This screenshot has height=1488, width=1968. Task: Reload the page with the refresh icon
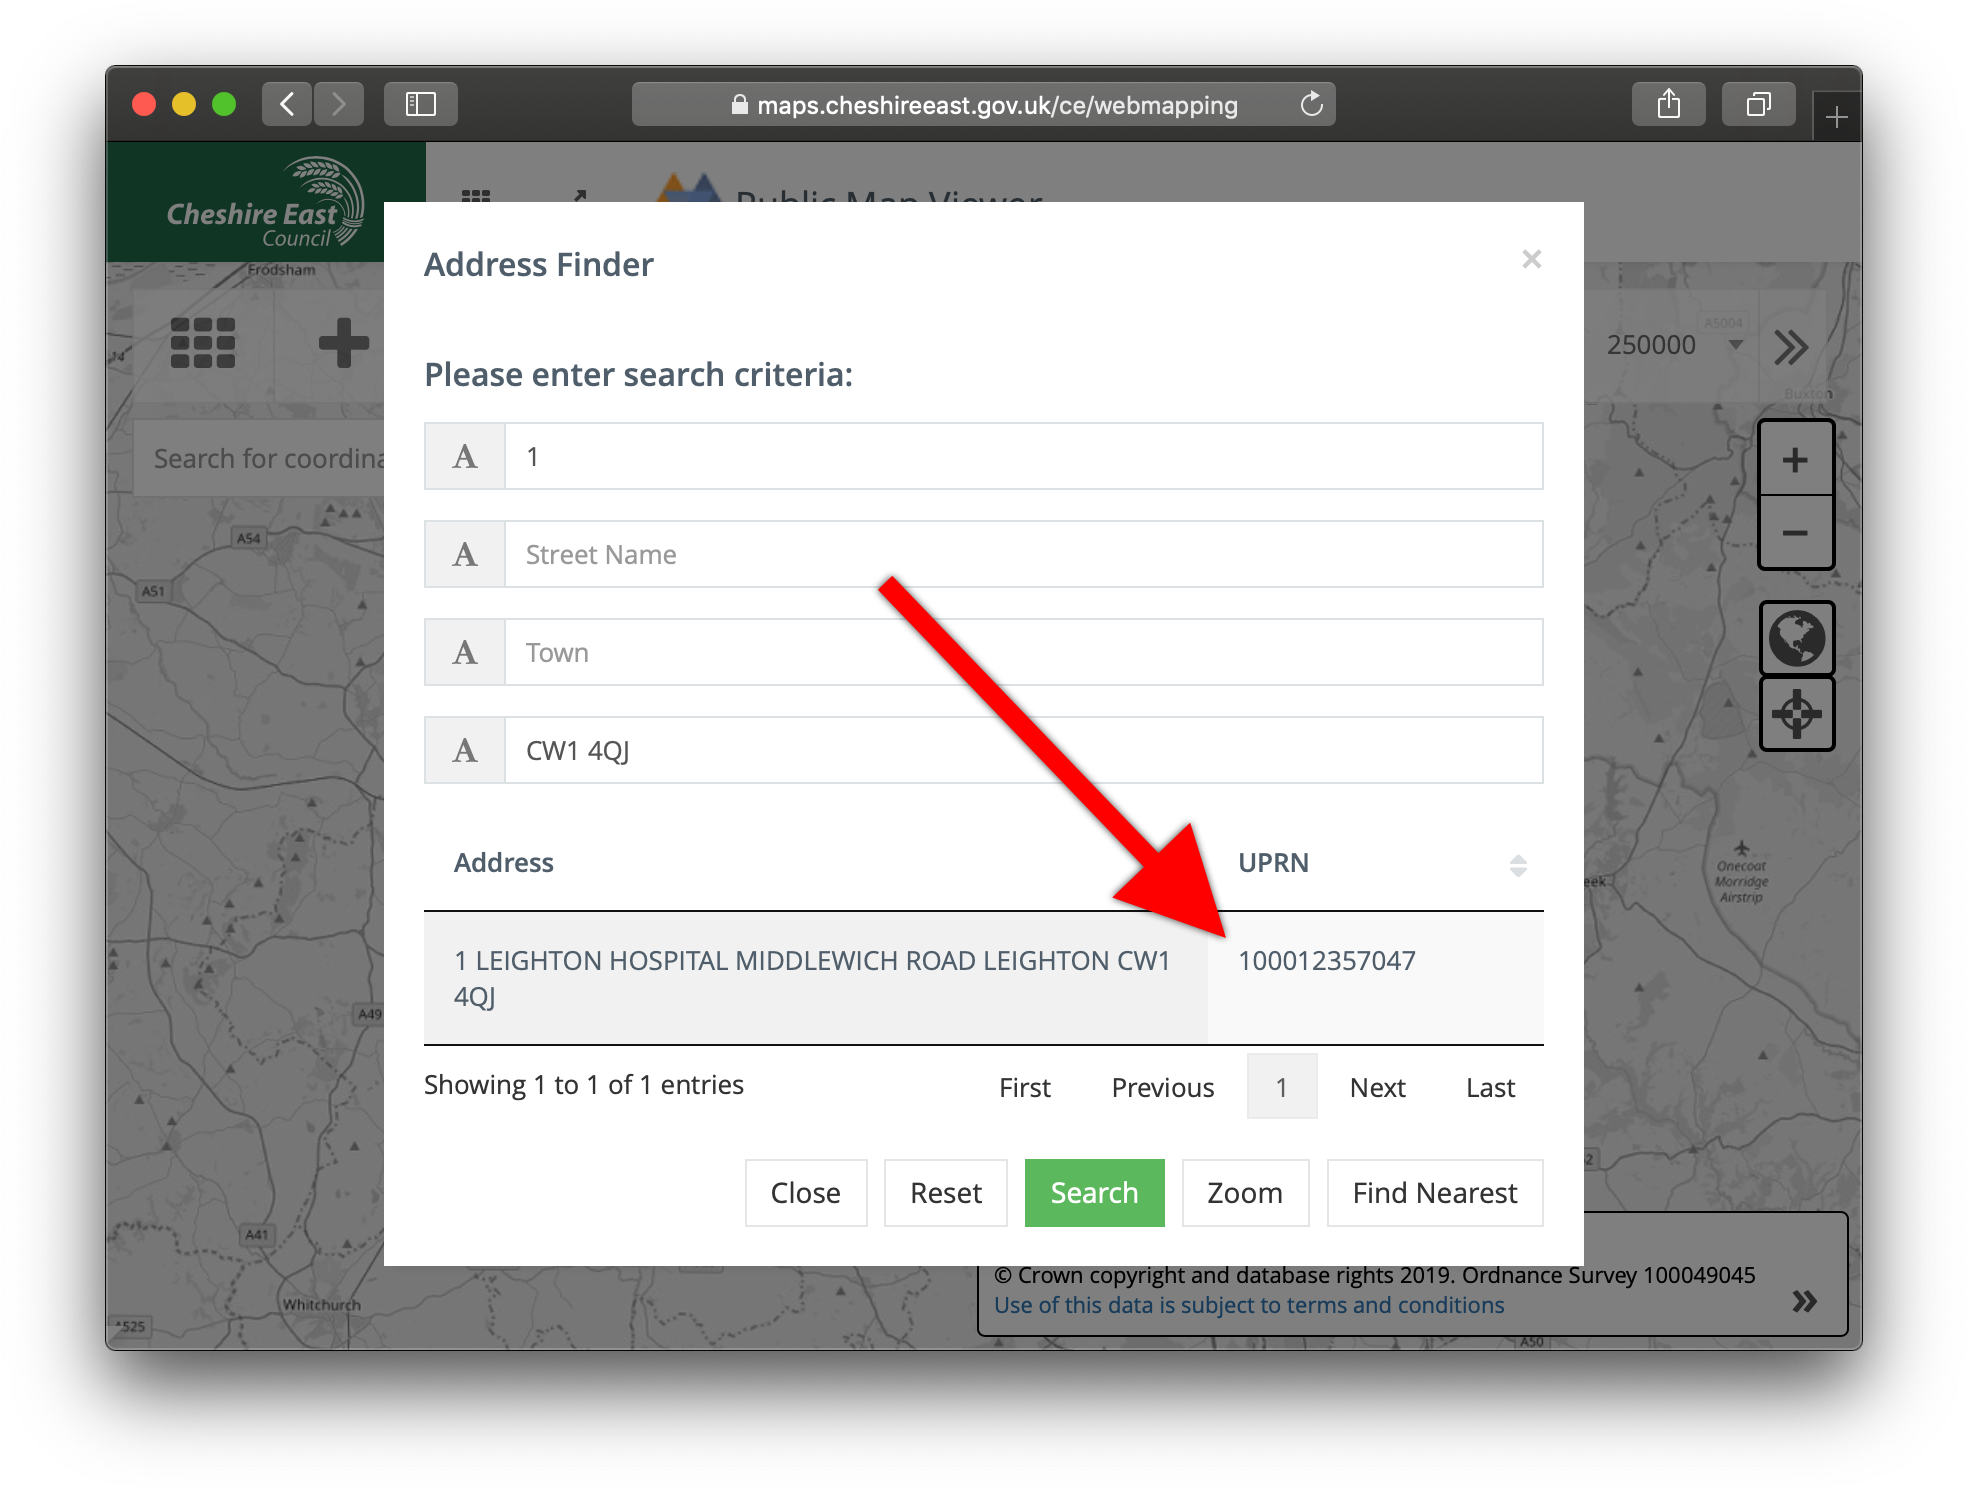click(1311, 104)
